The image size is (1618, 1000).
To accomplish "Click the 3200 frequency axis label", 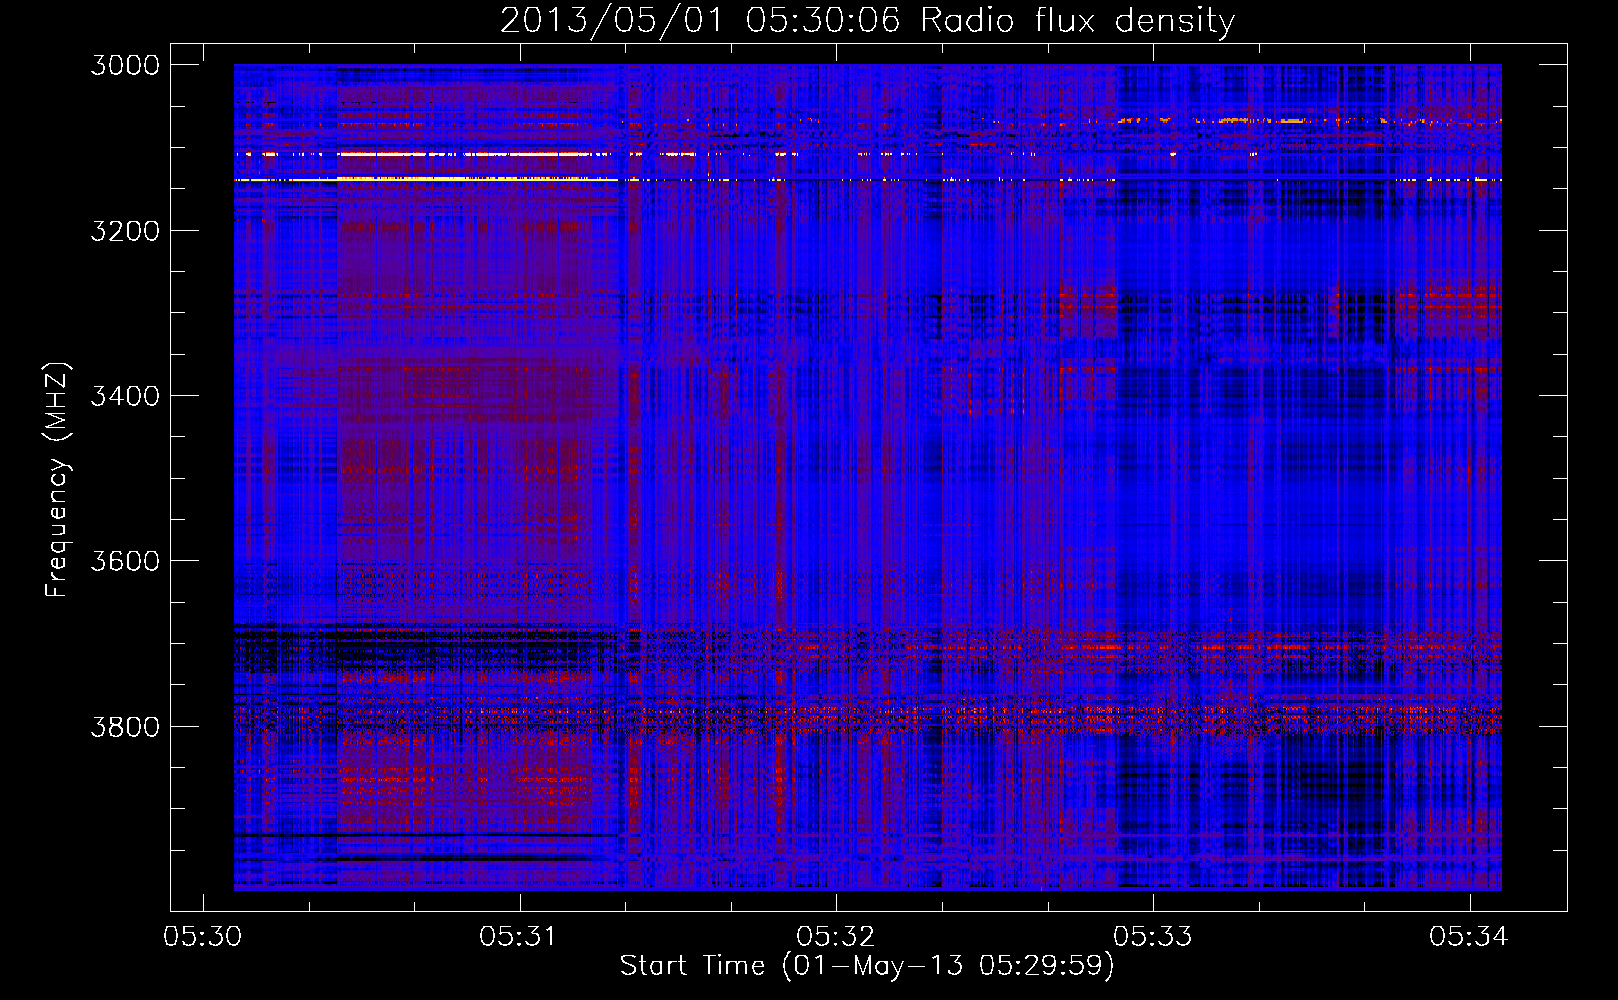I will point(125,231).
